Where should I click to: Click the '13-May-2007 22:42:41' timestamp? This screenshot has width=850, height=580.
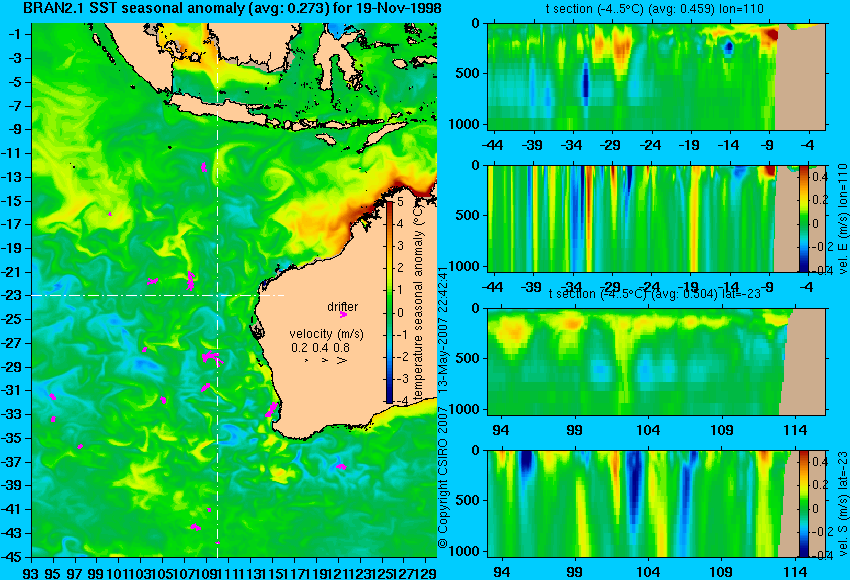point(442,330)
